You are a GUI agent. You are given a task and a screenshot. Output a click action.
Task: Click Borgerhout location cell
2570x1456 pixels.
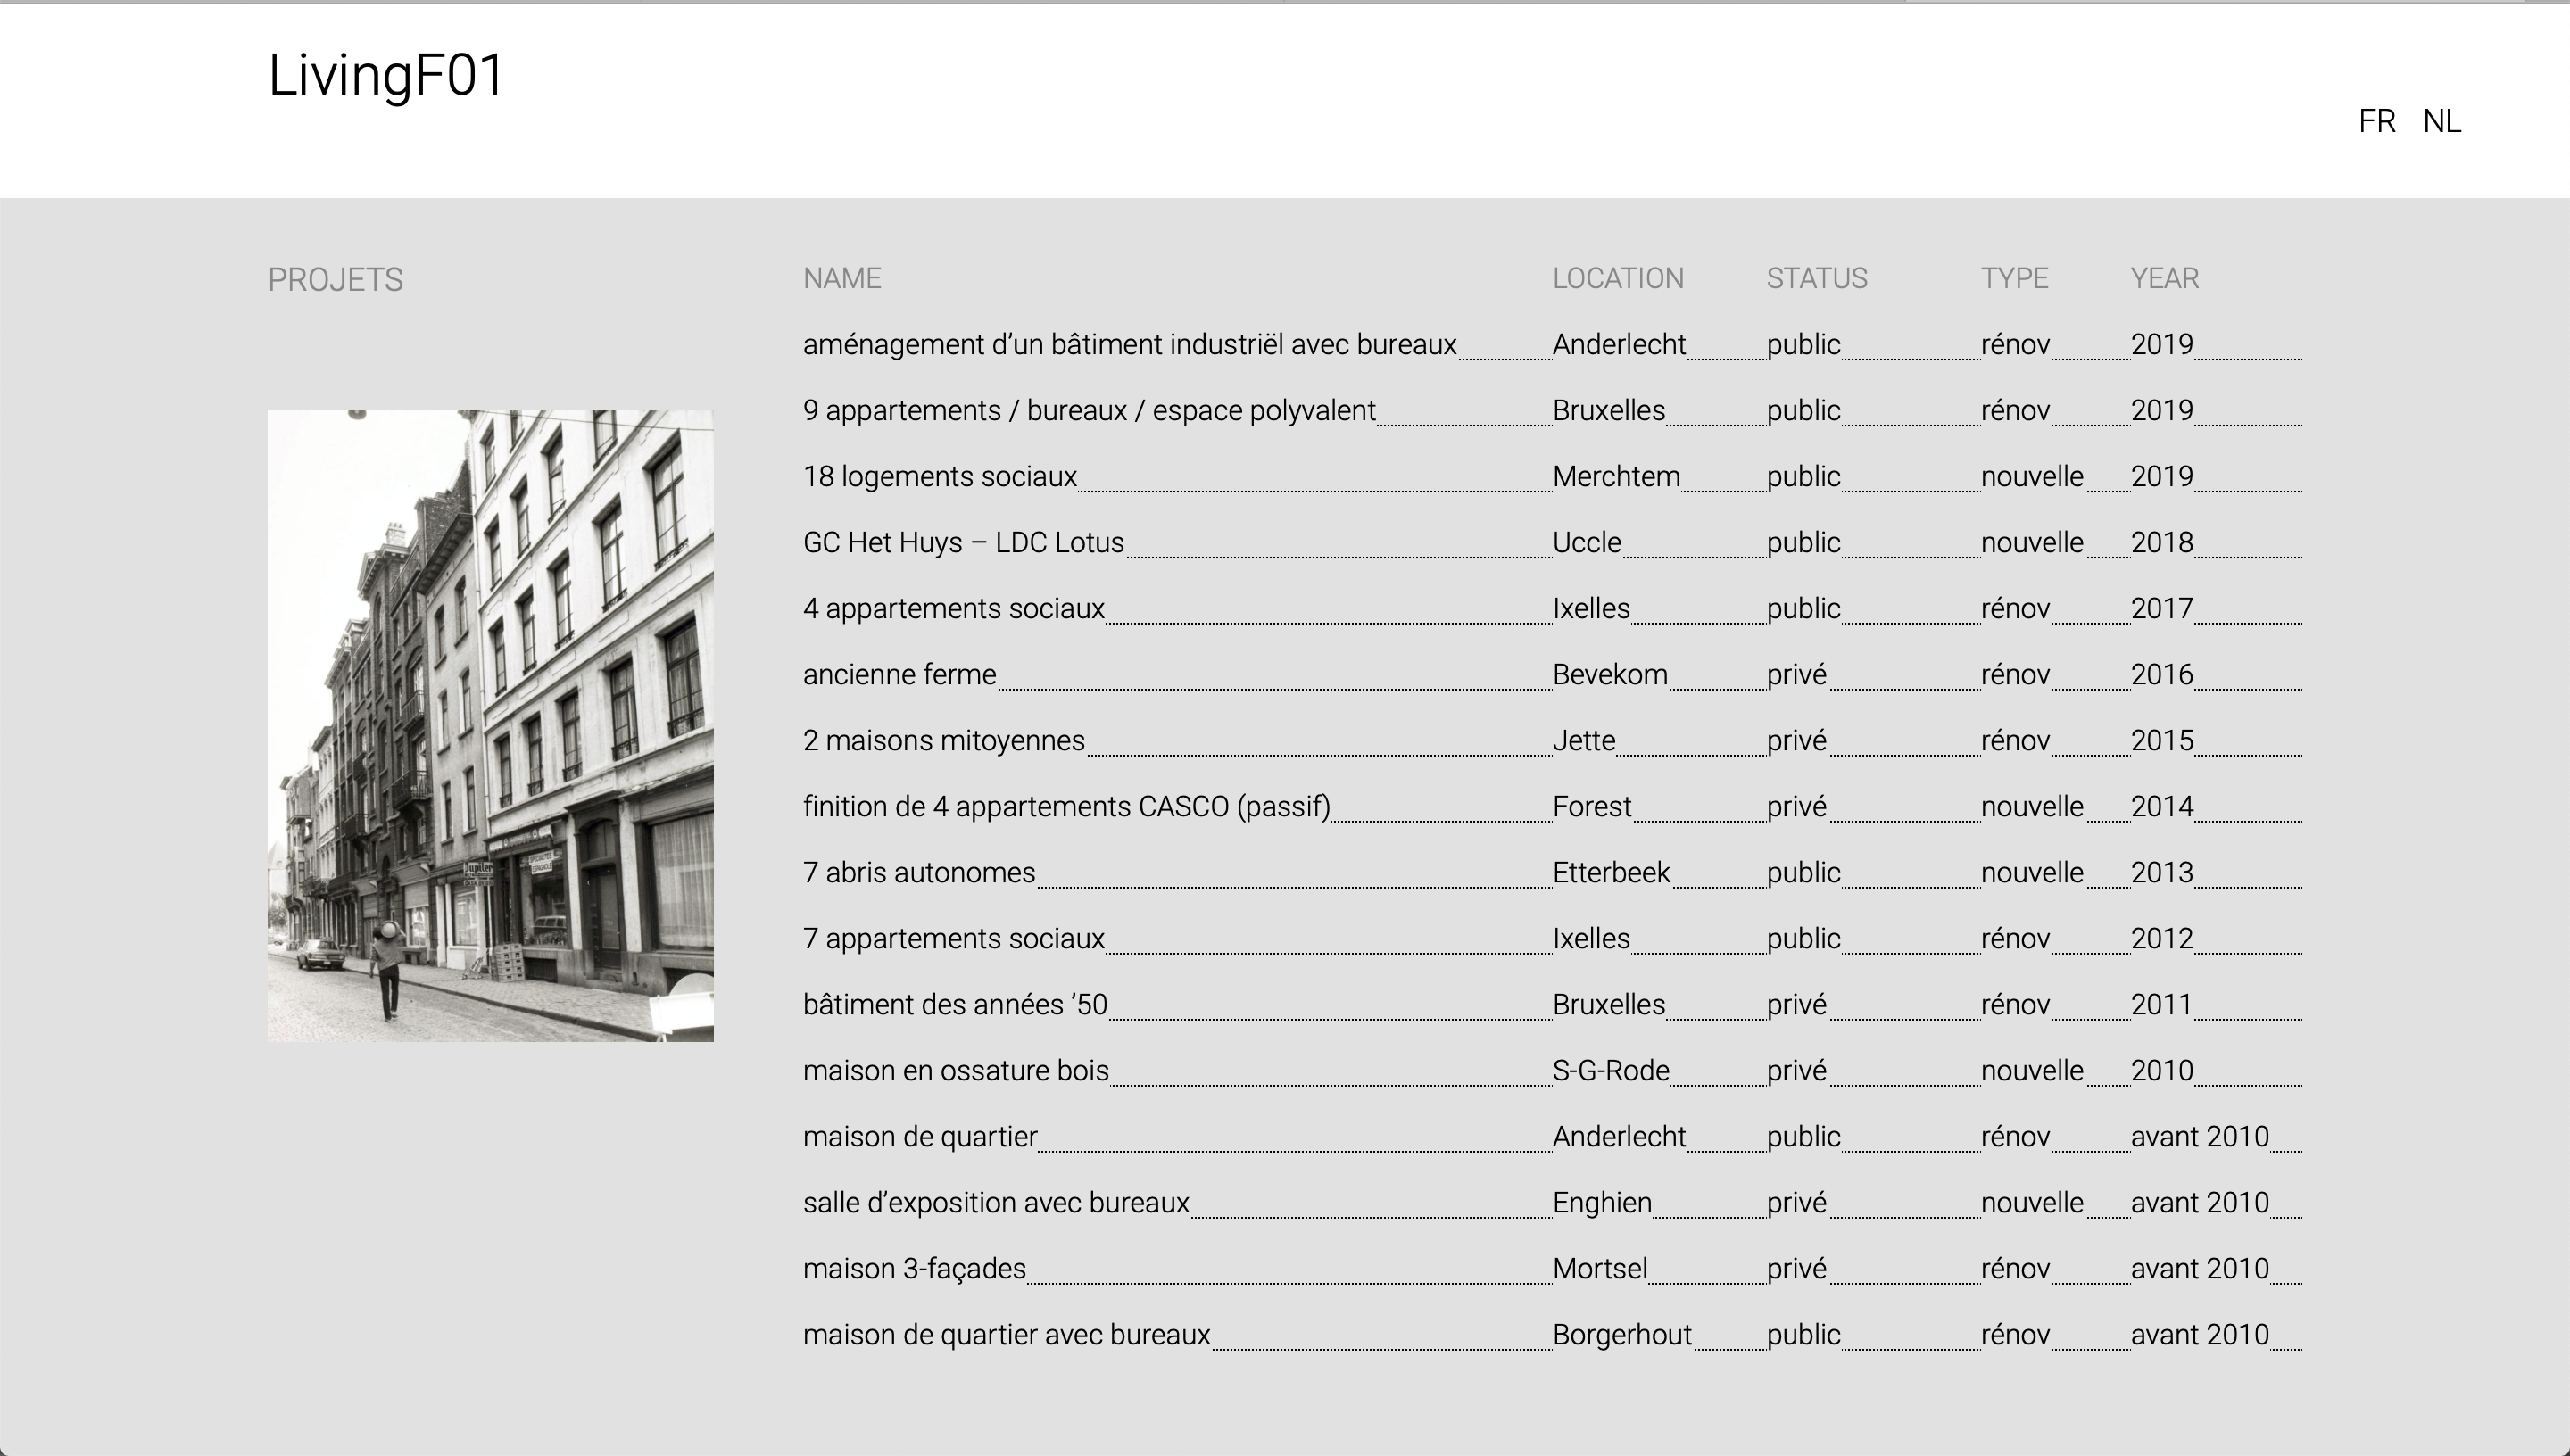point(1622,1335)
